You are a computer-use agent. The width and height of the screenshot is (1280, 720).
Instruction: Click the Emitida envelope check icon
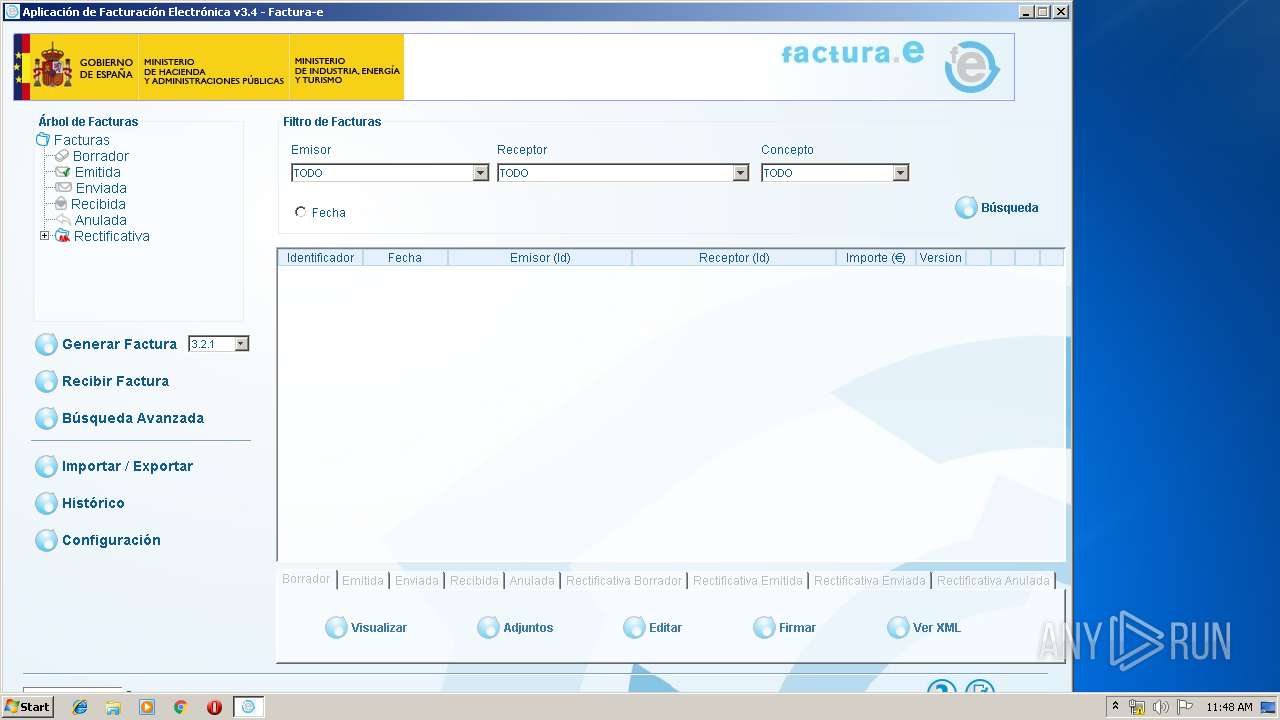pyautogui.click(x=63, y=172)
